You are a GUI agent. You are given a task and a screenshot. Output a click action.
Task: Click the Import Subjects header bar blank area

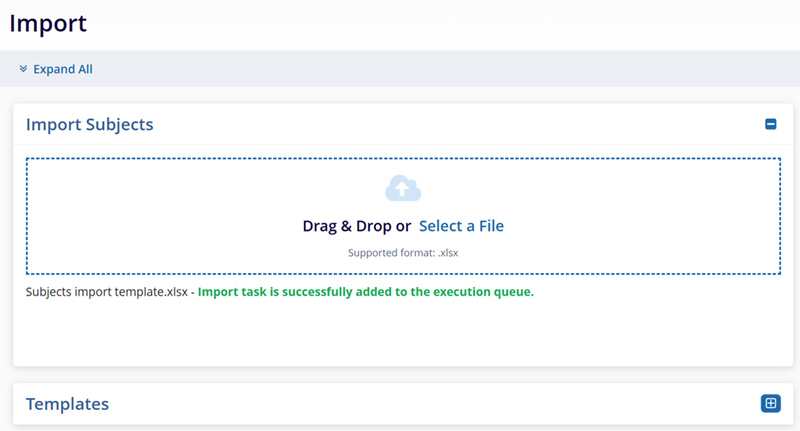point(450,124)
